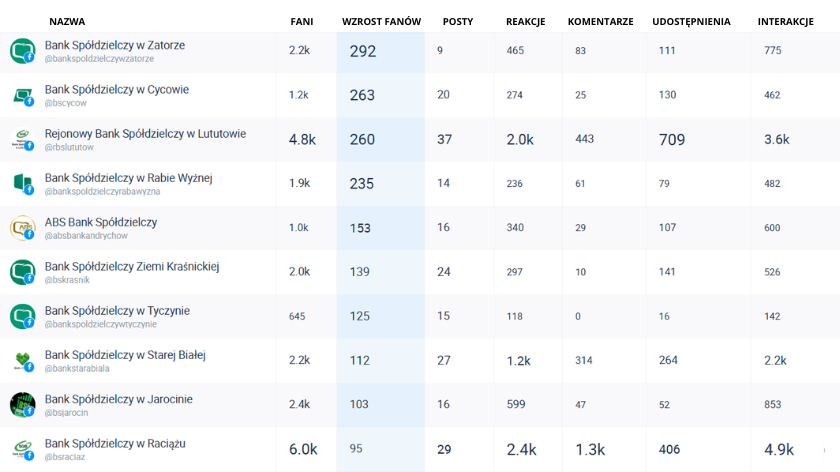
Task: Click the Rejonowy Bank Spółdzielczy w Lututowie logo
Action: [22, 140]
